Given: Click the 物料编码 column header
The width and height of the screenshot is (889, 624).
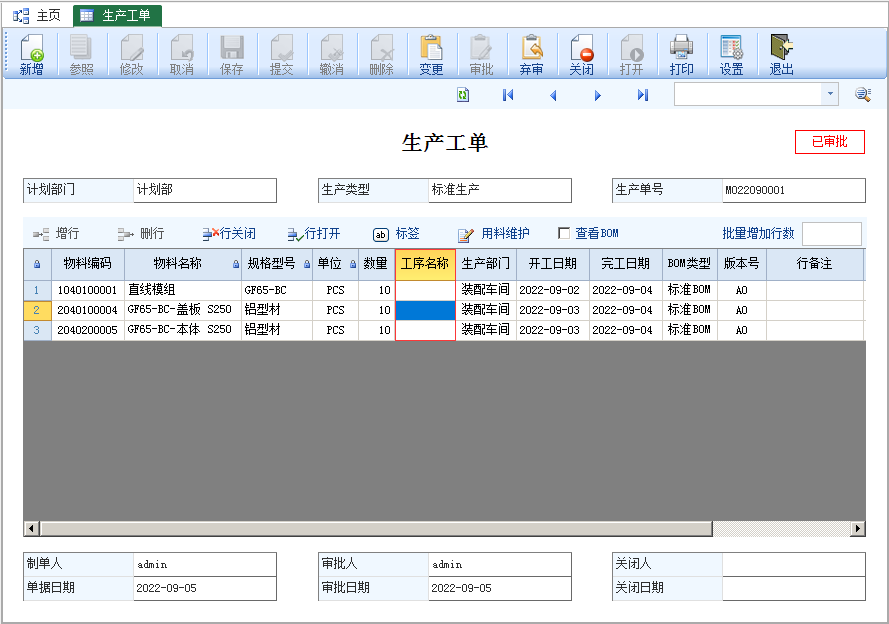Looking at the screenshot, I should tap(87, 264).
